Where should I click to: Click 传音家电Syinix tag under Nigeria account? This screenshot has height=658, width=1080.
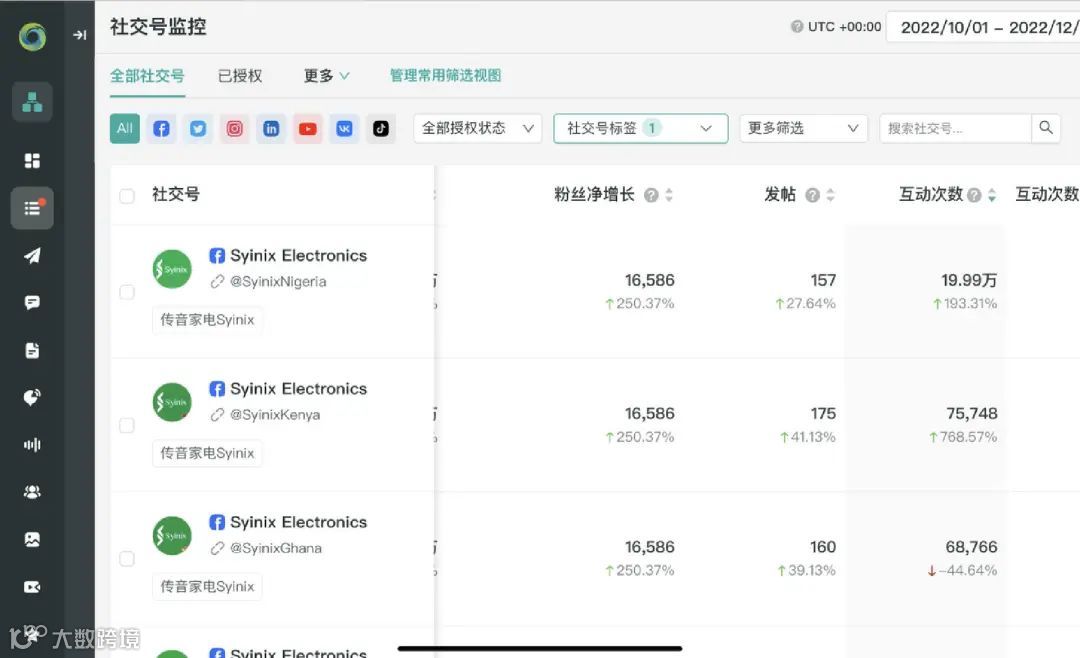[207, 320]
